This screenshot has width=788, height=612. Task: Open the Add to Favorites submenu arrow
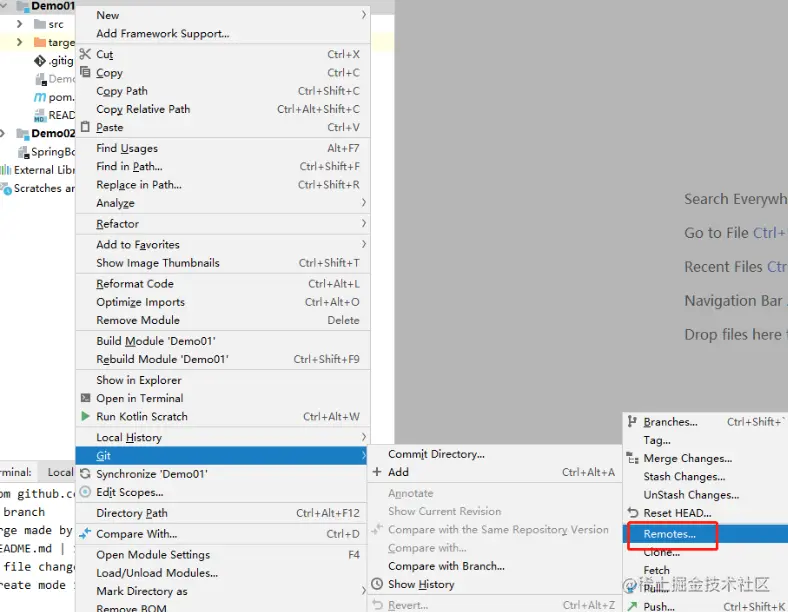(364, 244)
